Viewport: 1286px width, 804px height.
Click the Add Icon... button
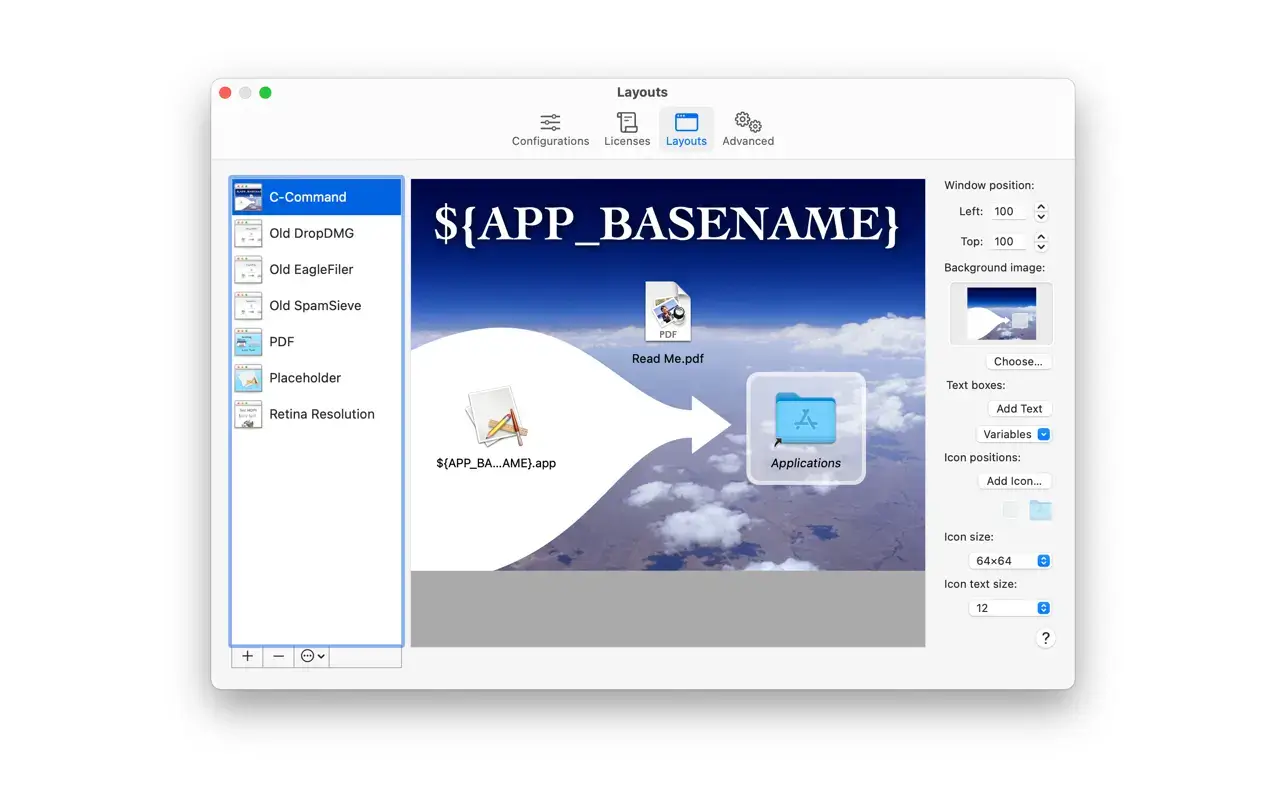tap(1014, 481)
